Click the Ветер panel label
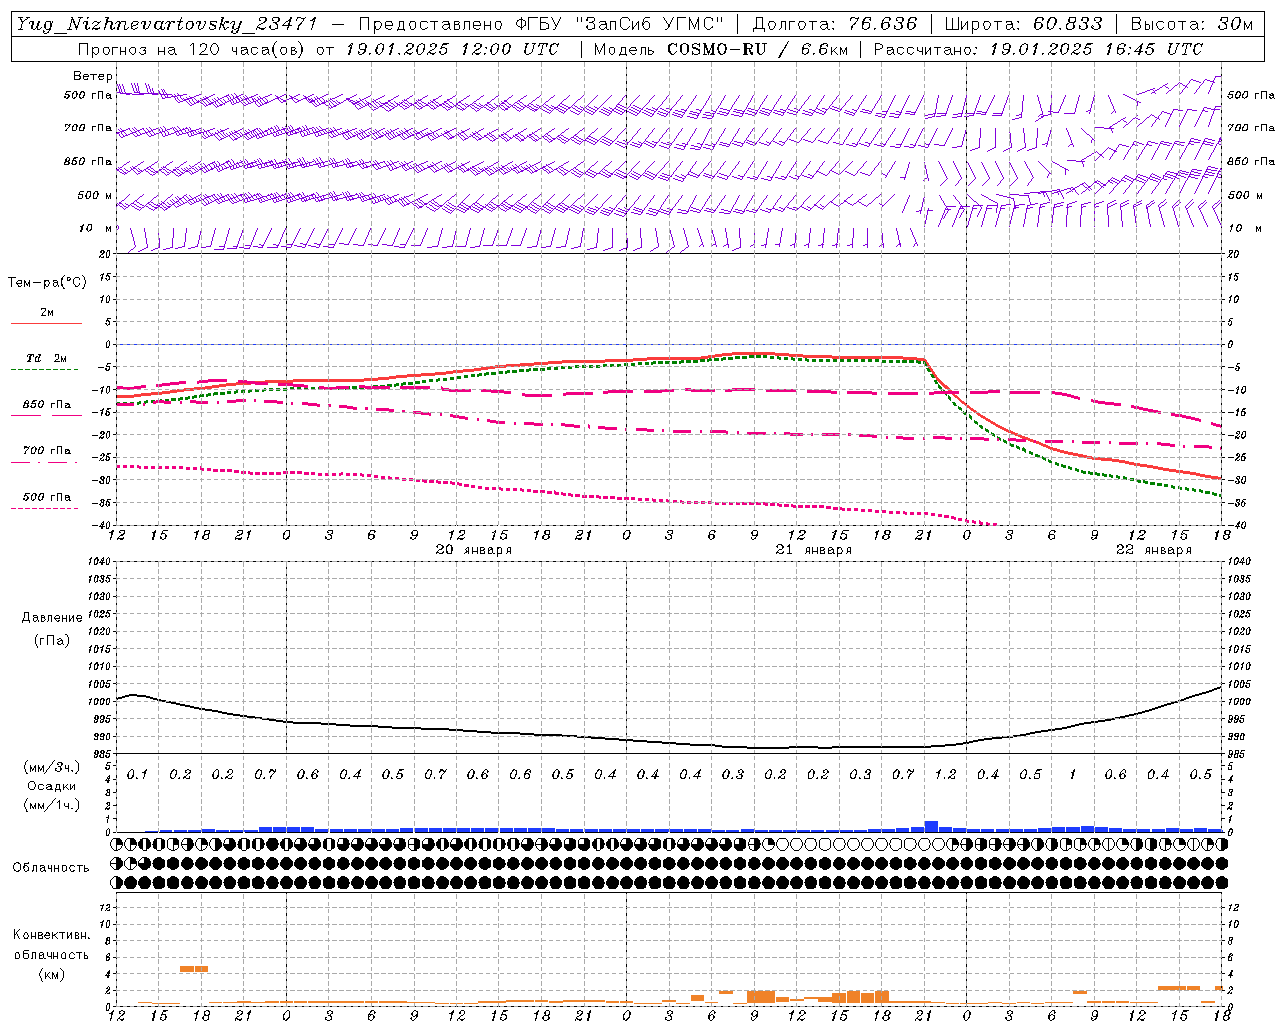 (92, 76)
